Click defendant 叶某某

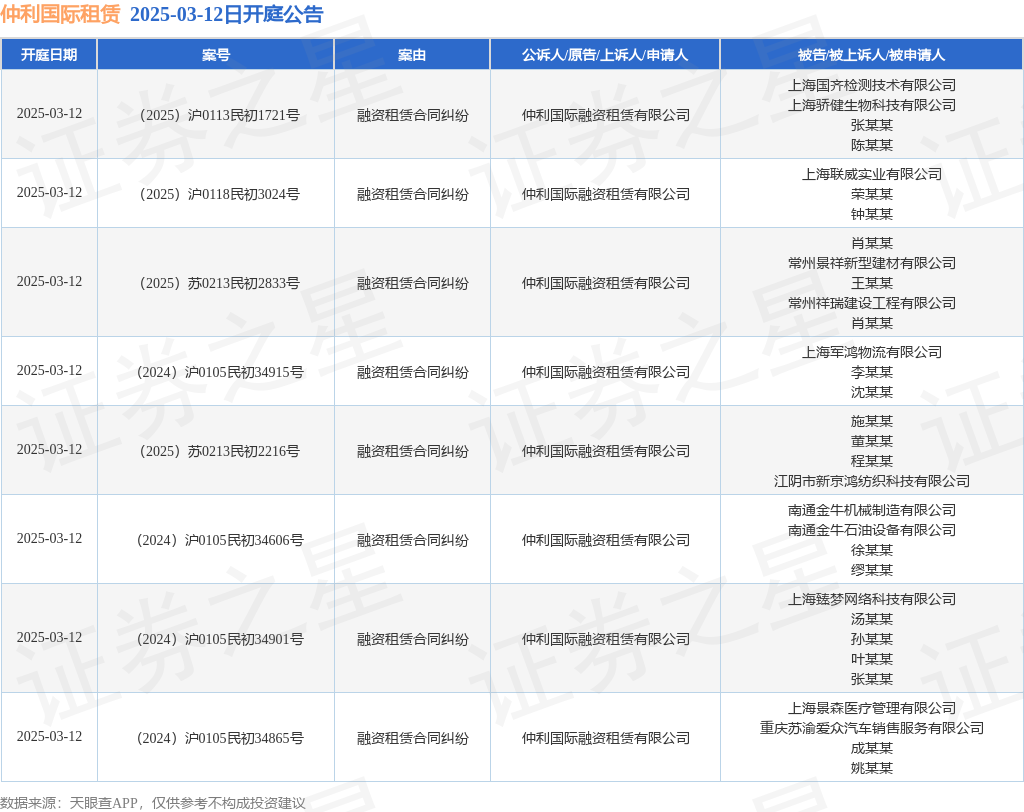(x=872, y=659)
